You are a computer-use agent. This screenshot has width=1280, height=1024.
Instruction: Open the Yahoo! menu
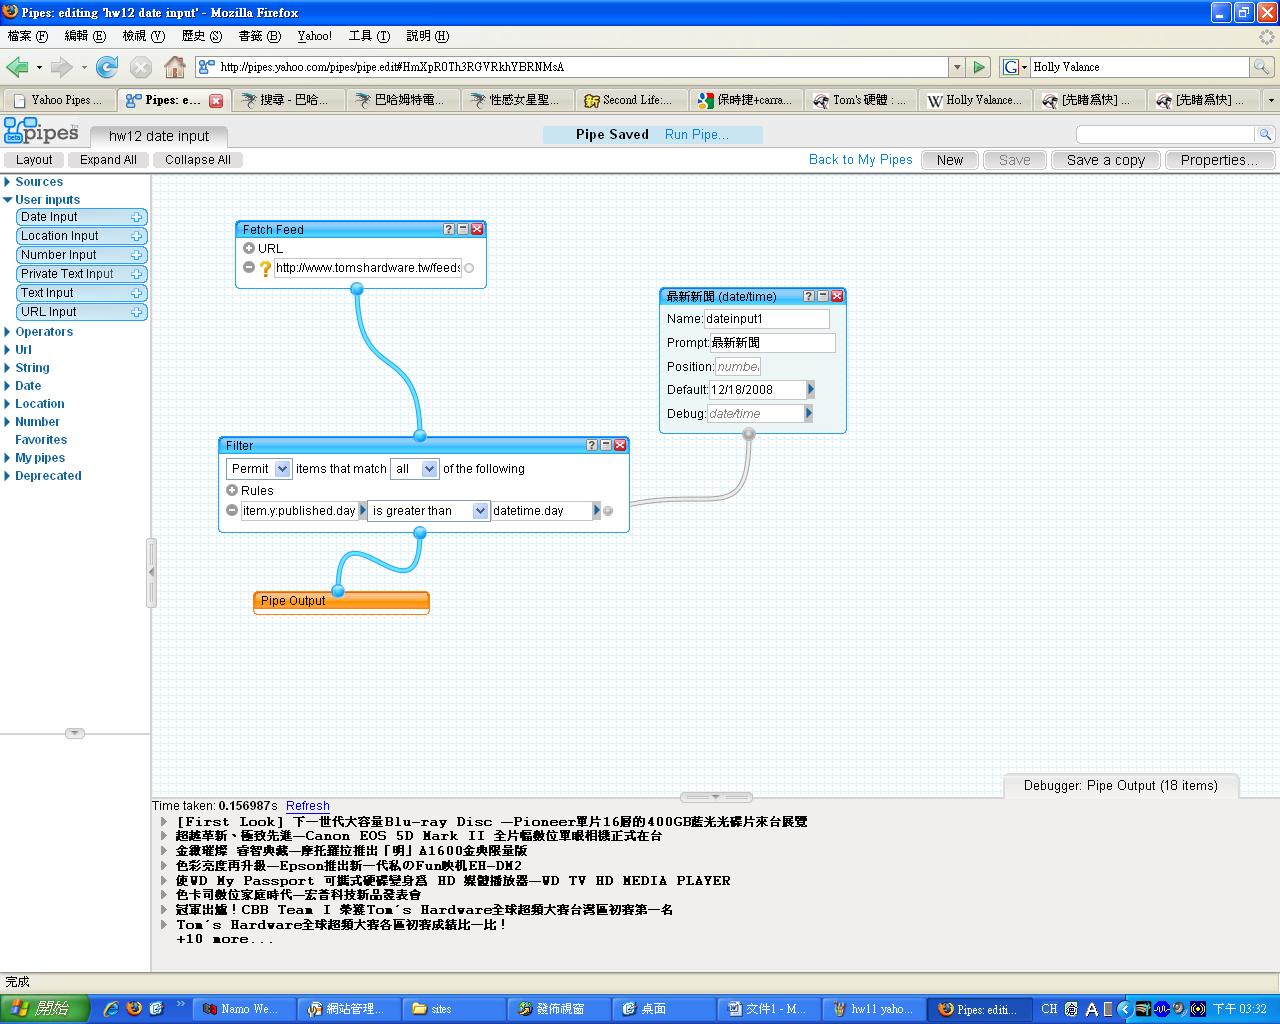pos(314,36)
